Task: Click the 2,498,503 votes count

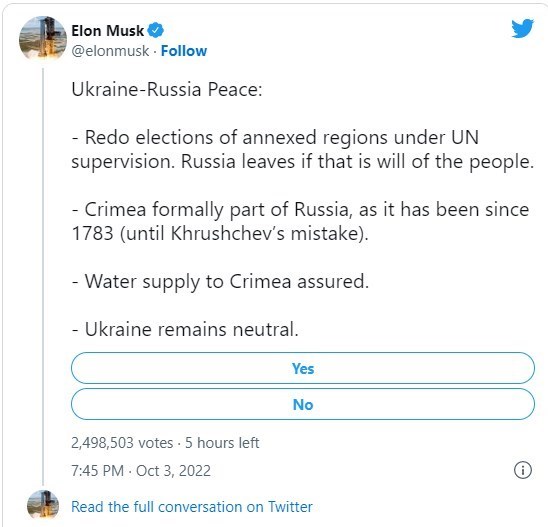Action: (122, 443)
